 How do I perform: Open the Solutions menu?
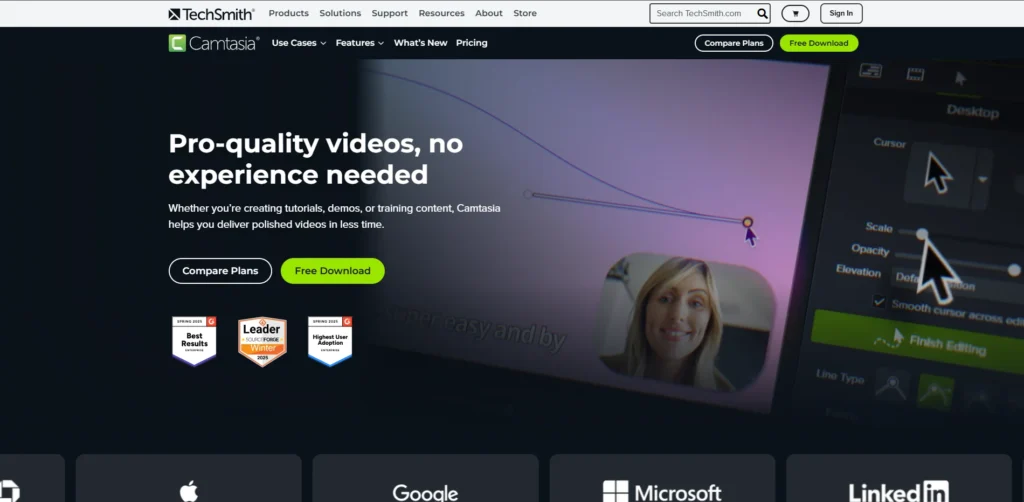[340, 13]
